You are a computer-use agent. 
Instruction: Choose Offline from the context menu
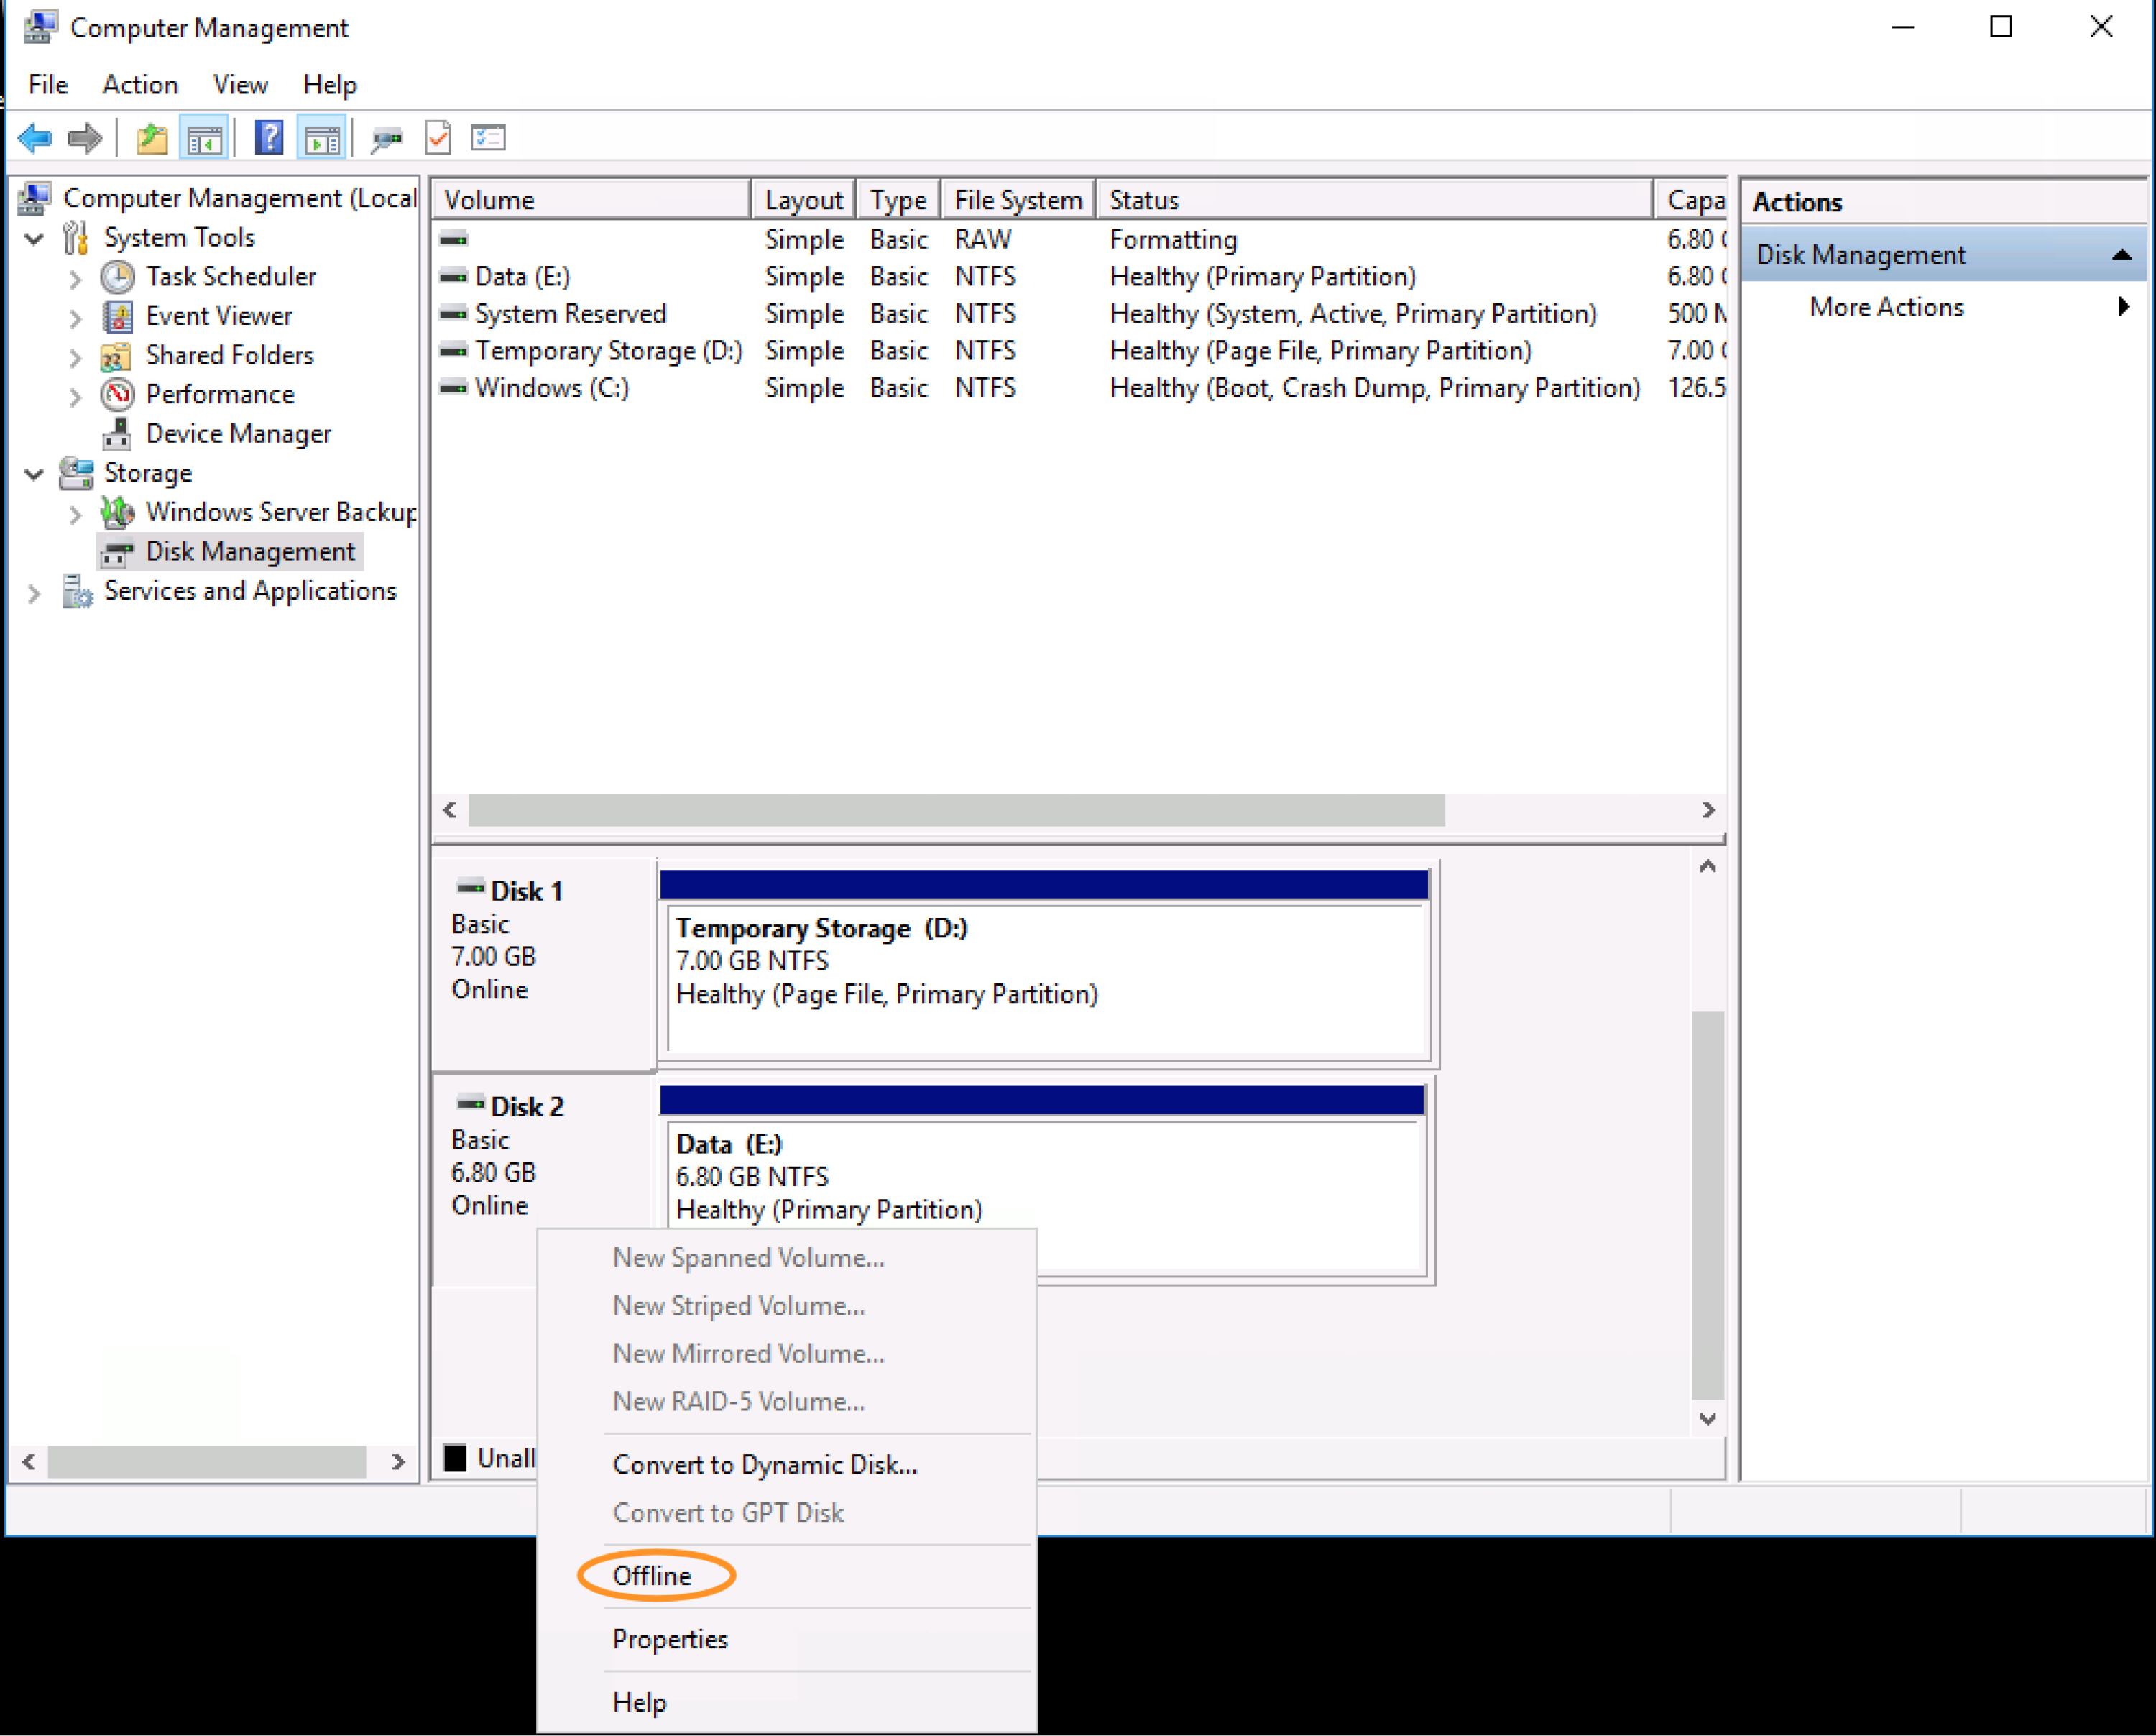tap(652, 1576)
